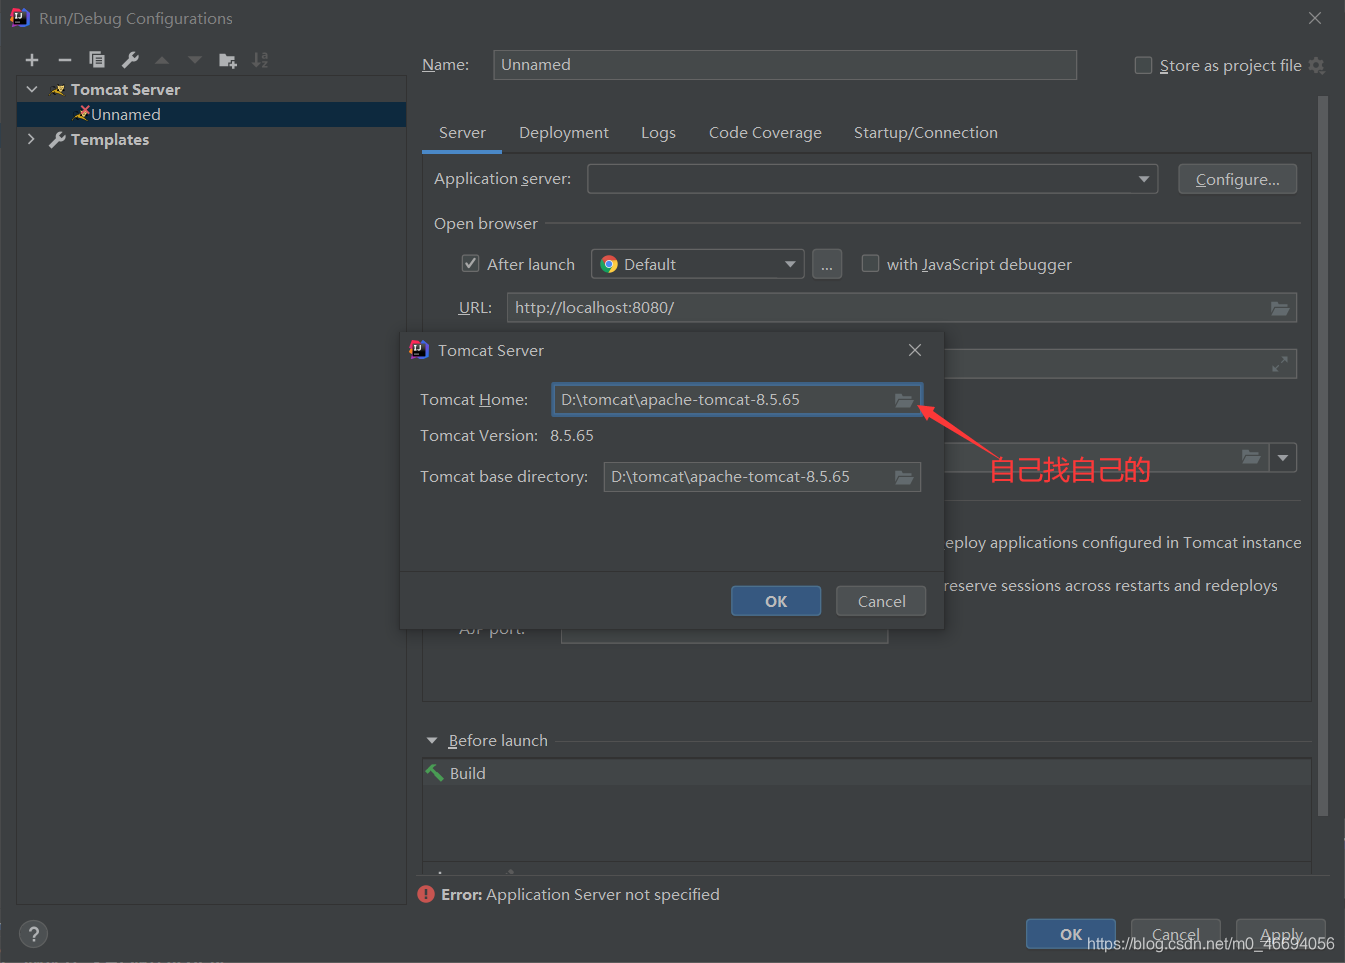Click the vertical scrollbar on right
This screenshot has width=1345, height=963.
point(1323,455)
